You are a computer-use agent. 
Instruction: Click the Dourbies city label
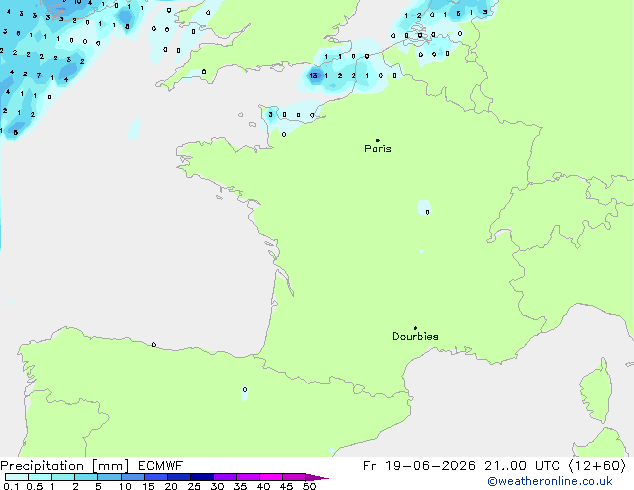(415, 336)
